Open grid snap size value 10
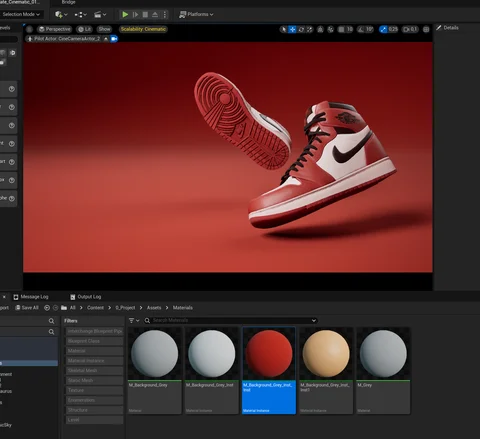This screenshot has height=439, width=480. (349, 29)
